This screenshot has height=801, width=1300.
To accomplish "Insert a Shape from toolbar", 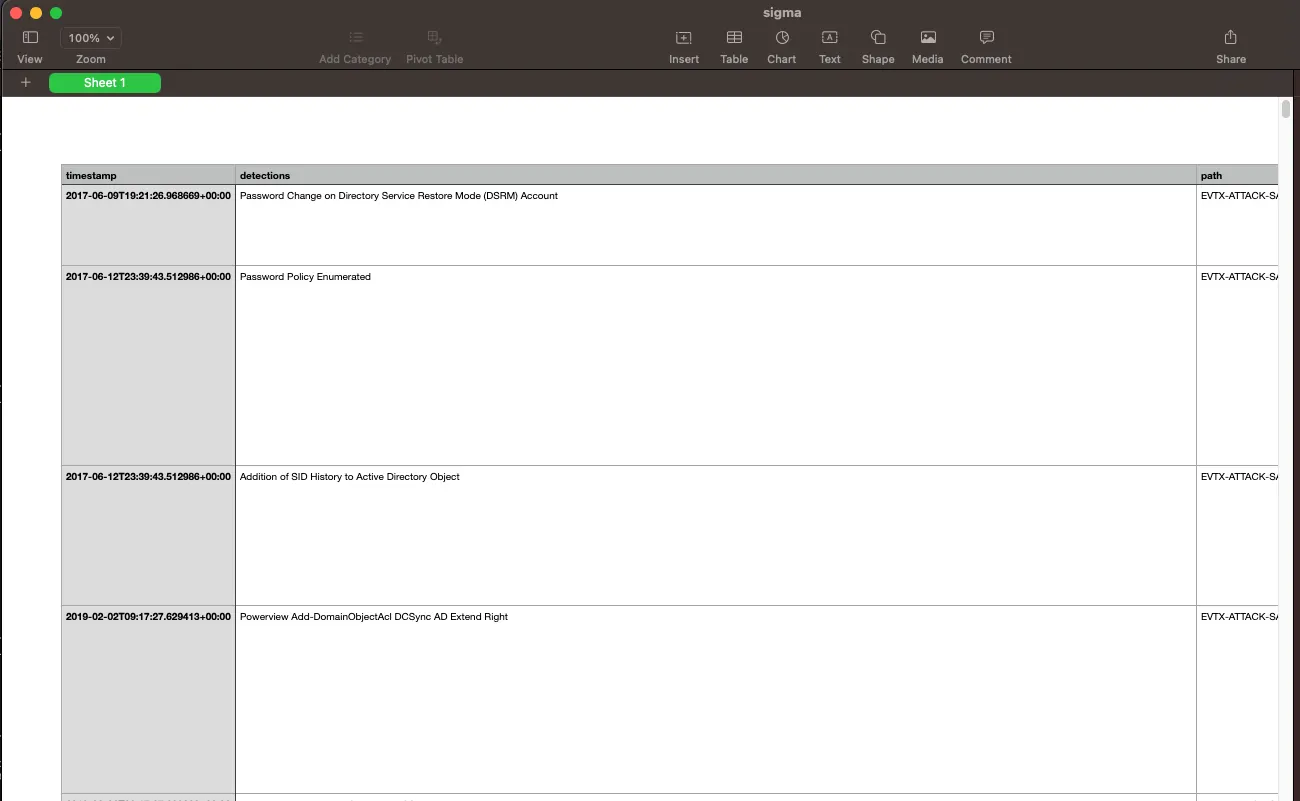I will (878, 38).
